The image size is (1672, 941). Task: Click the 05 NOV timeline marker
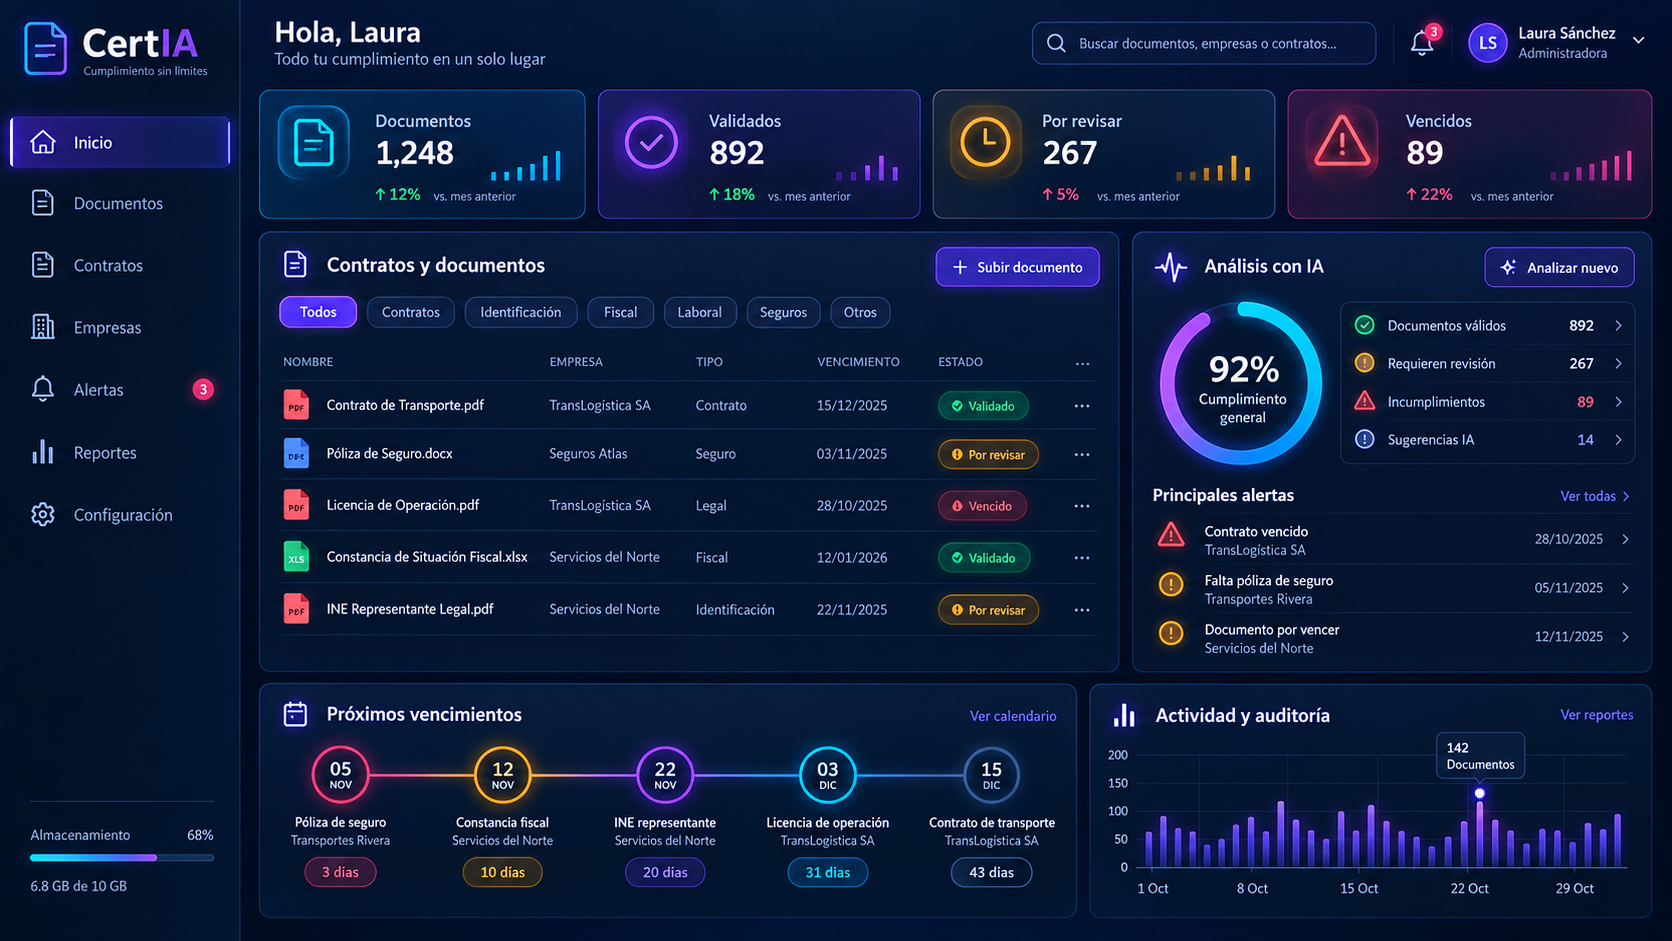click(340, 774)
